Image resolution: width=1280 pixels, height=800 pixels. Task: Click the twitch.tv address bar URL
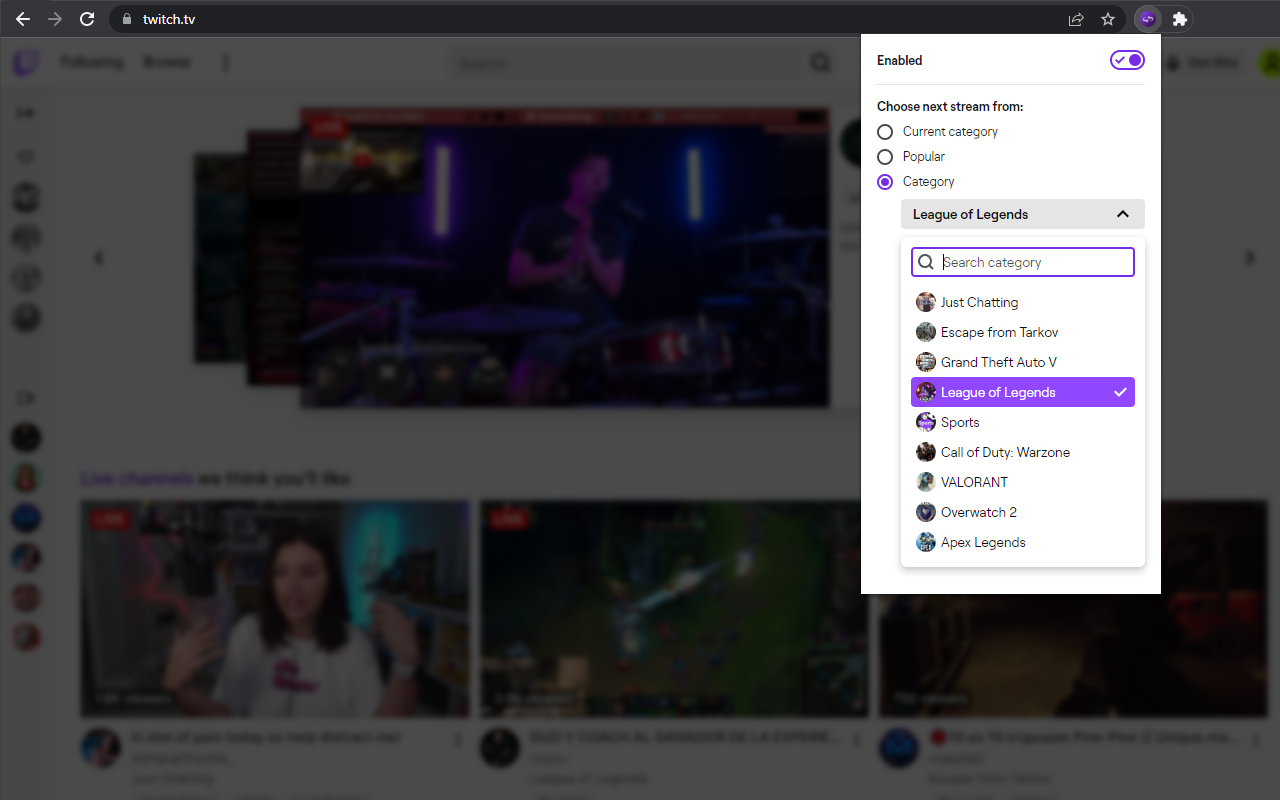click(169, 19)
